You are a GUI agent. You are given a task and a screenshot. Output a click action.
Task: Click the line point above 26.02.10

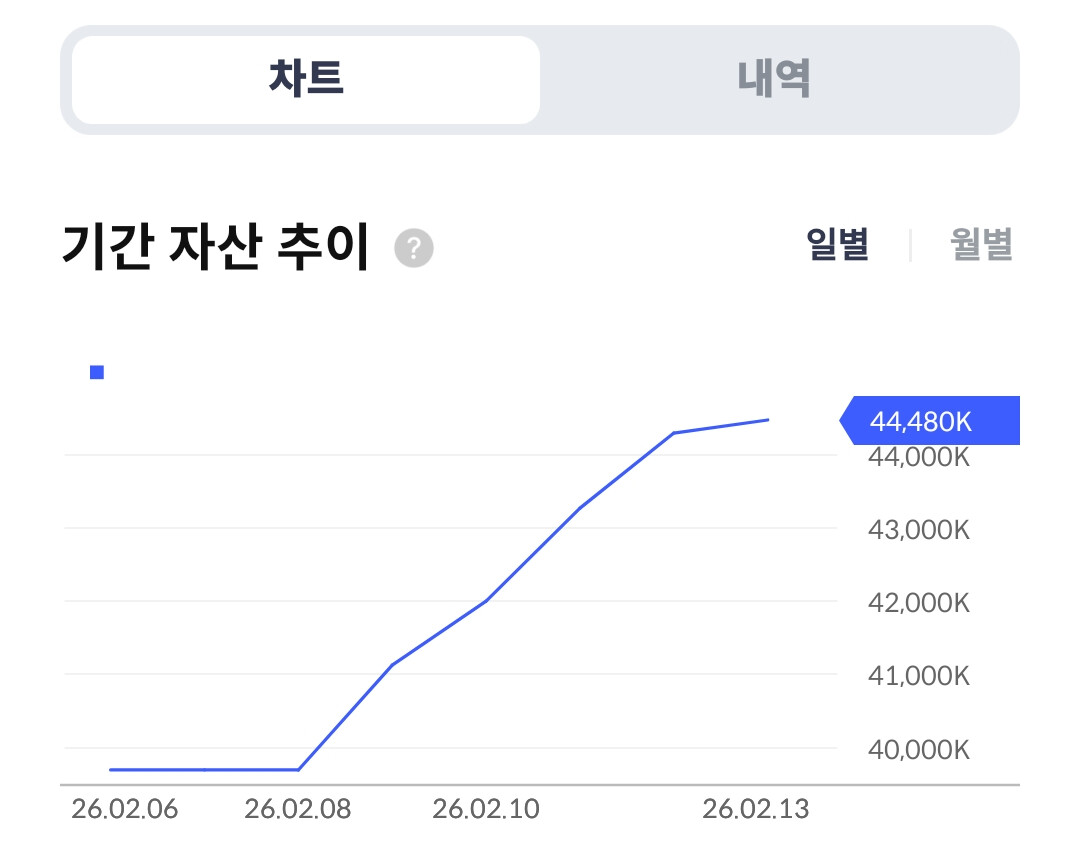tap(486, 601)
